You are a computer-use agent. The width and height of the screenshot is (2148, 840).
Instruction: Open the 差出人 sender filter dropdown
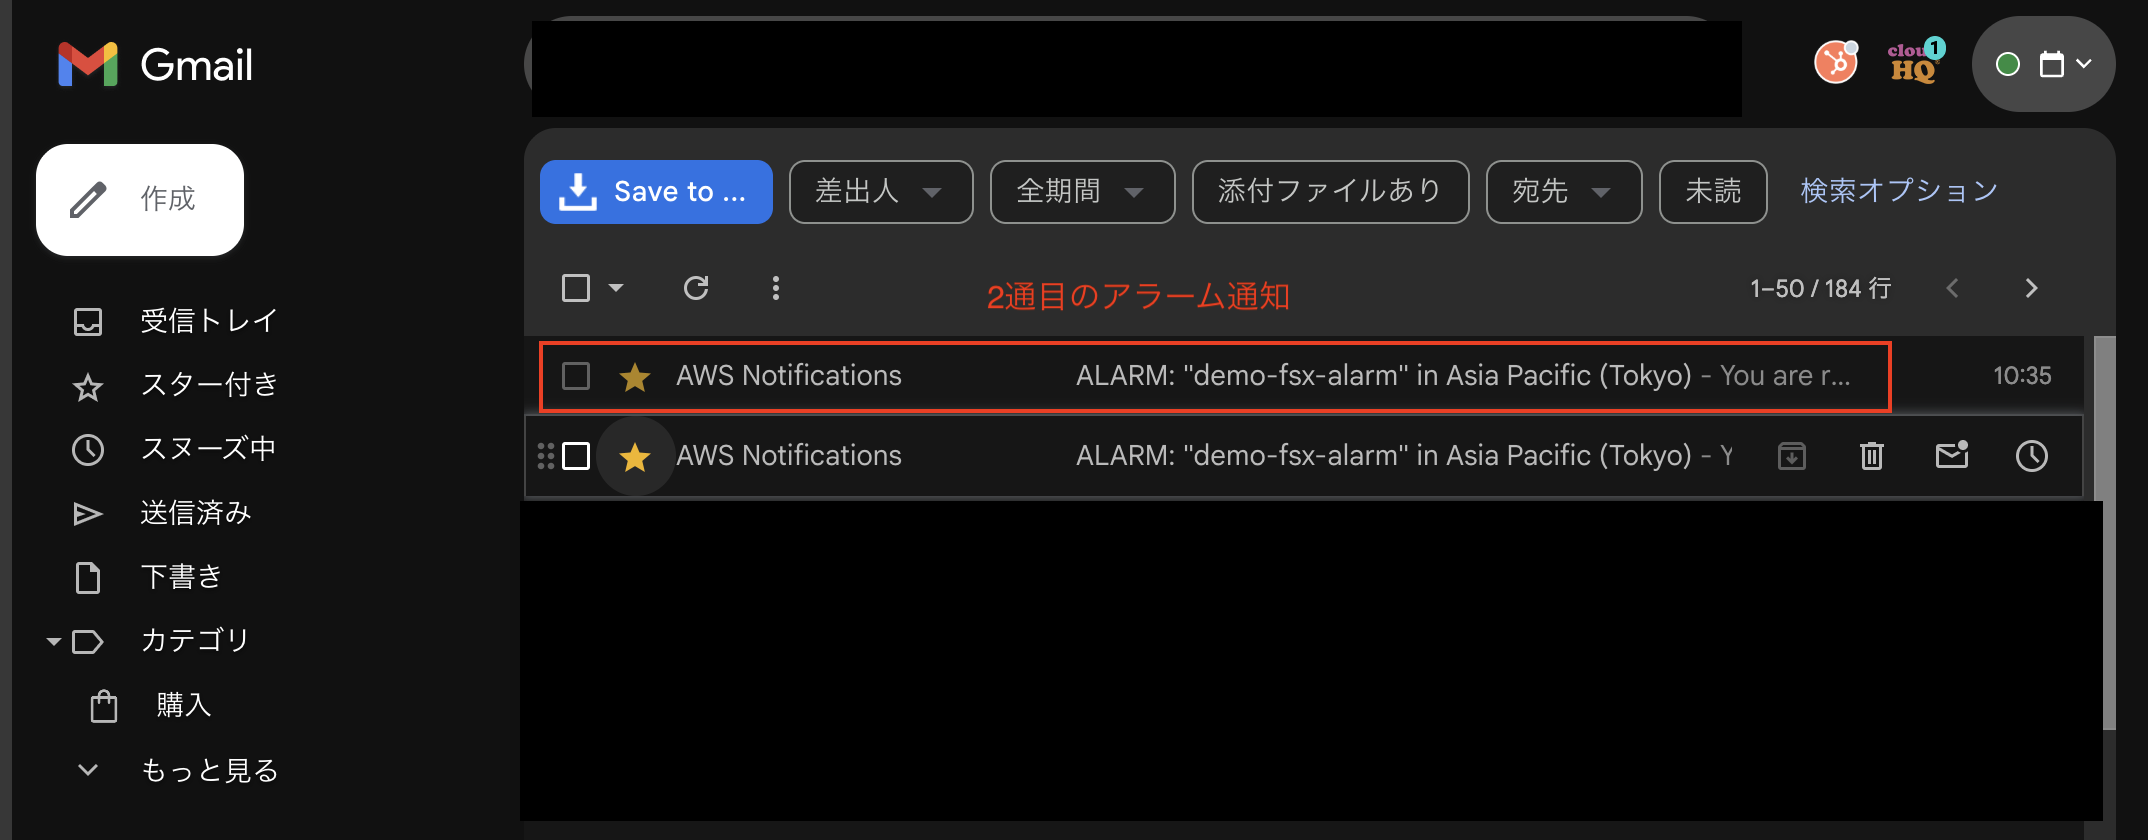(x=881, y=192)
